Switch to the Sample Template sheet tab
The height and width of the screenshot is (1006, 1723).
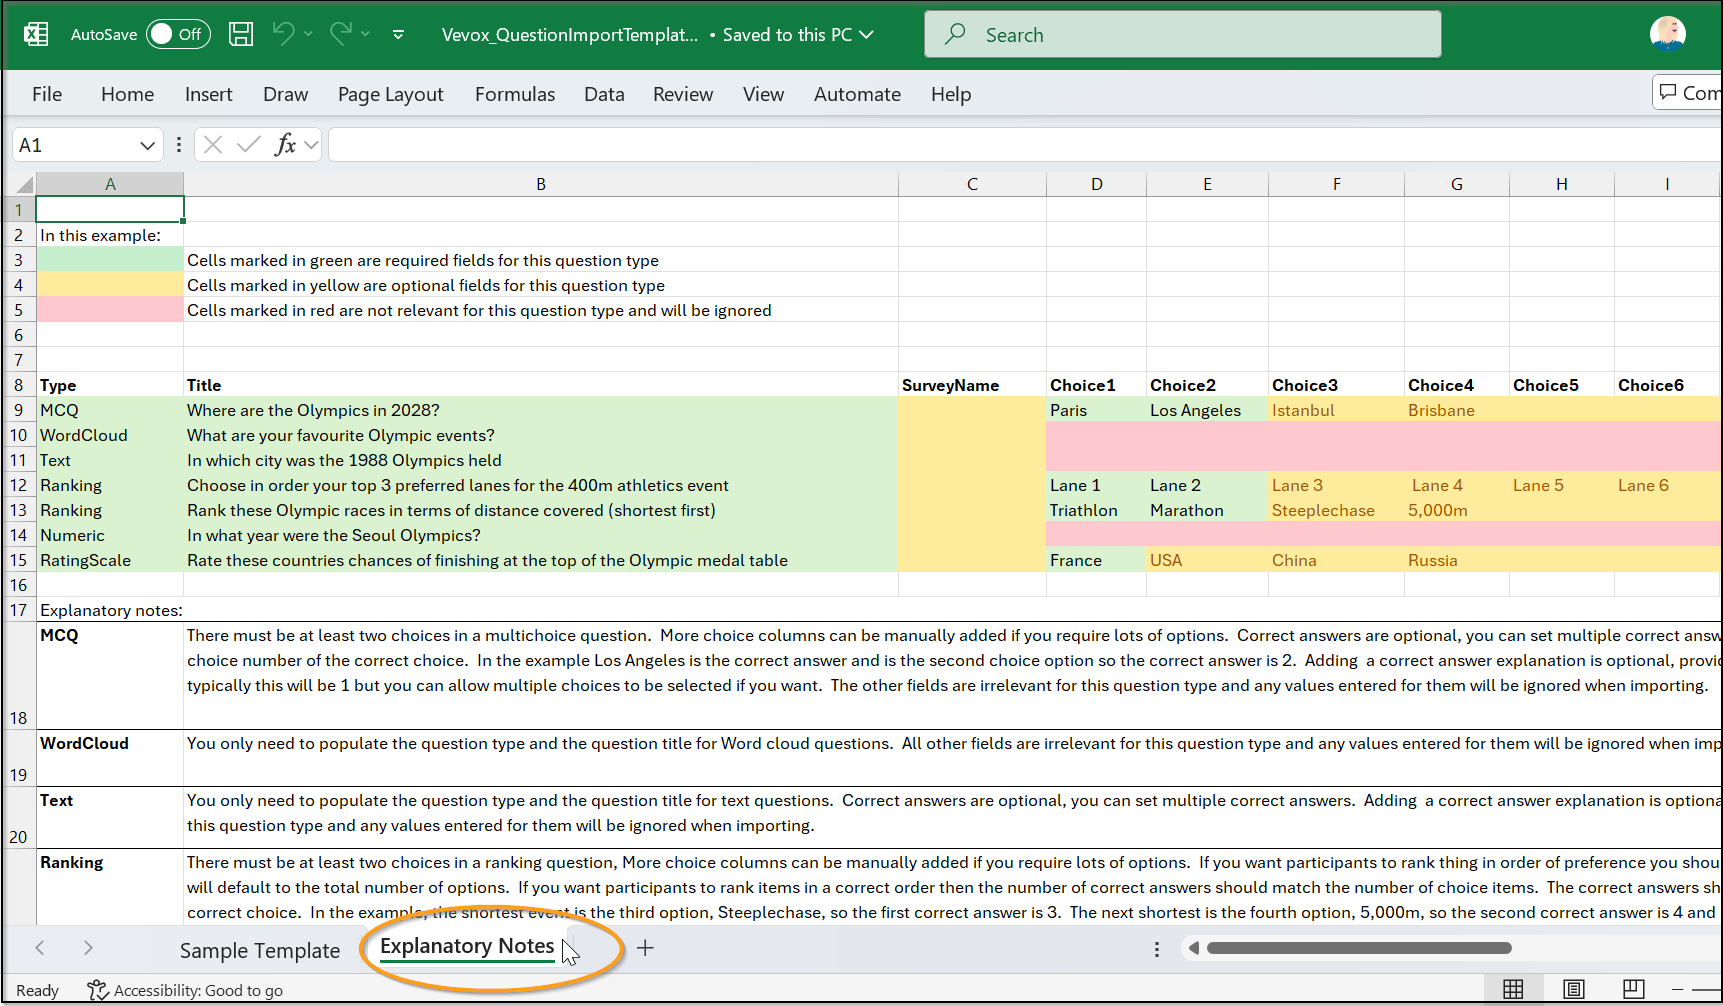click(x=260, y=950)
